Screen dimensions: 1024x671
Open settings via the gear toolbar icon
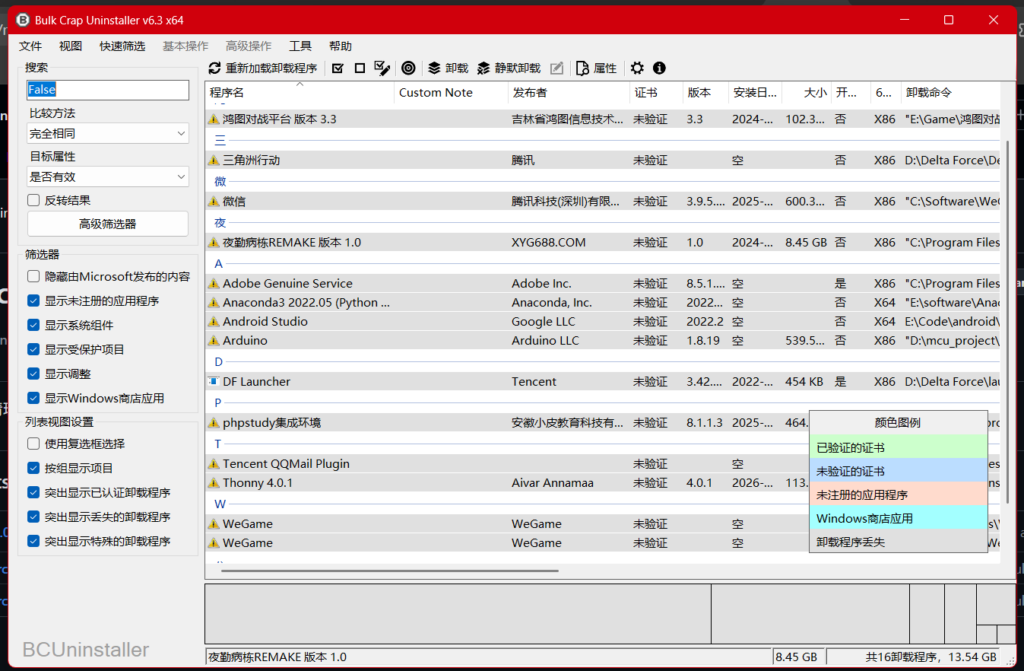(637, 68)
